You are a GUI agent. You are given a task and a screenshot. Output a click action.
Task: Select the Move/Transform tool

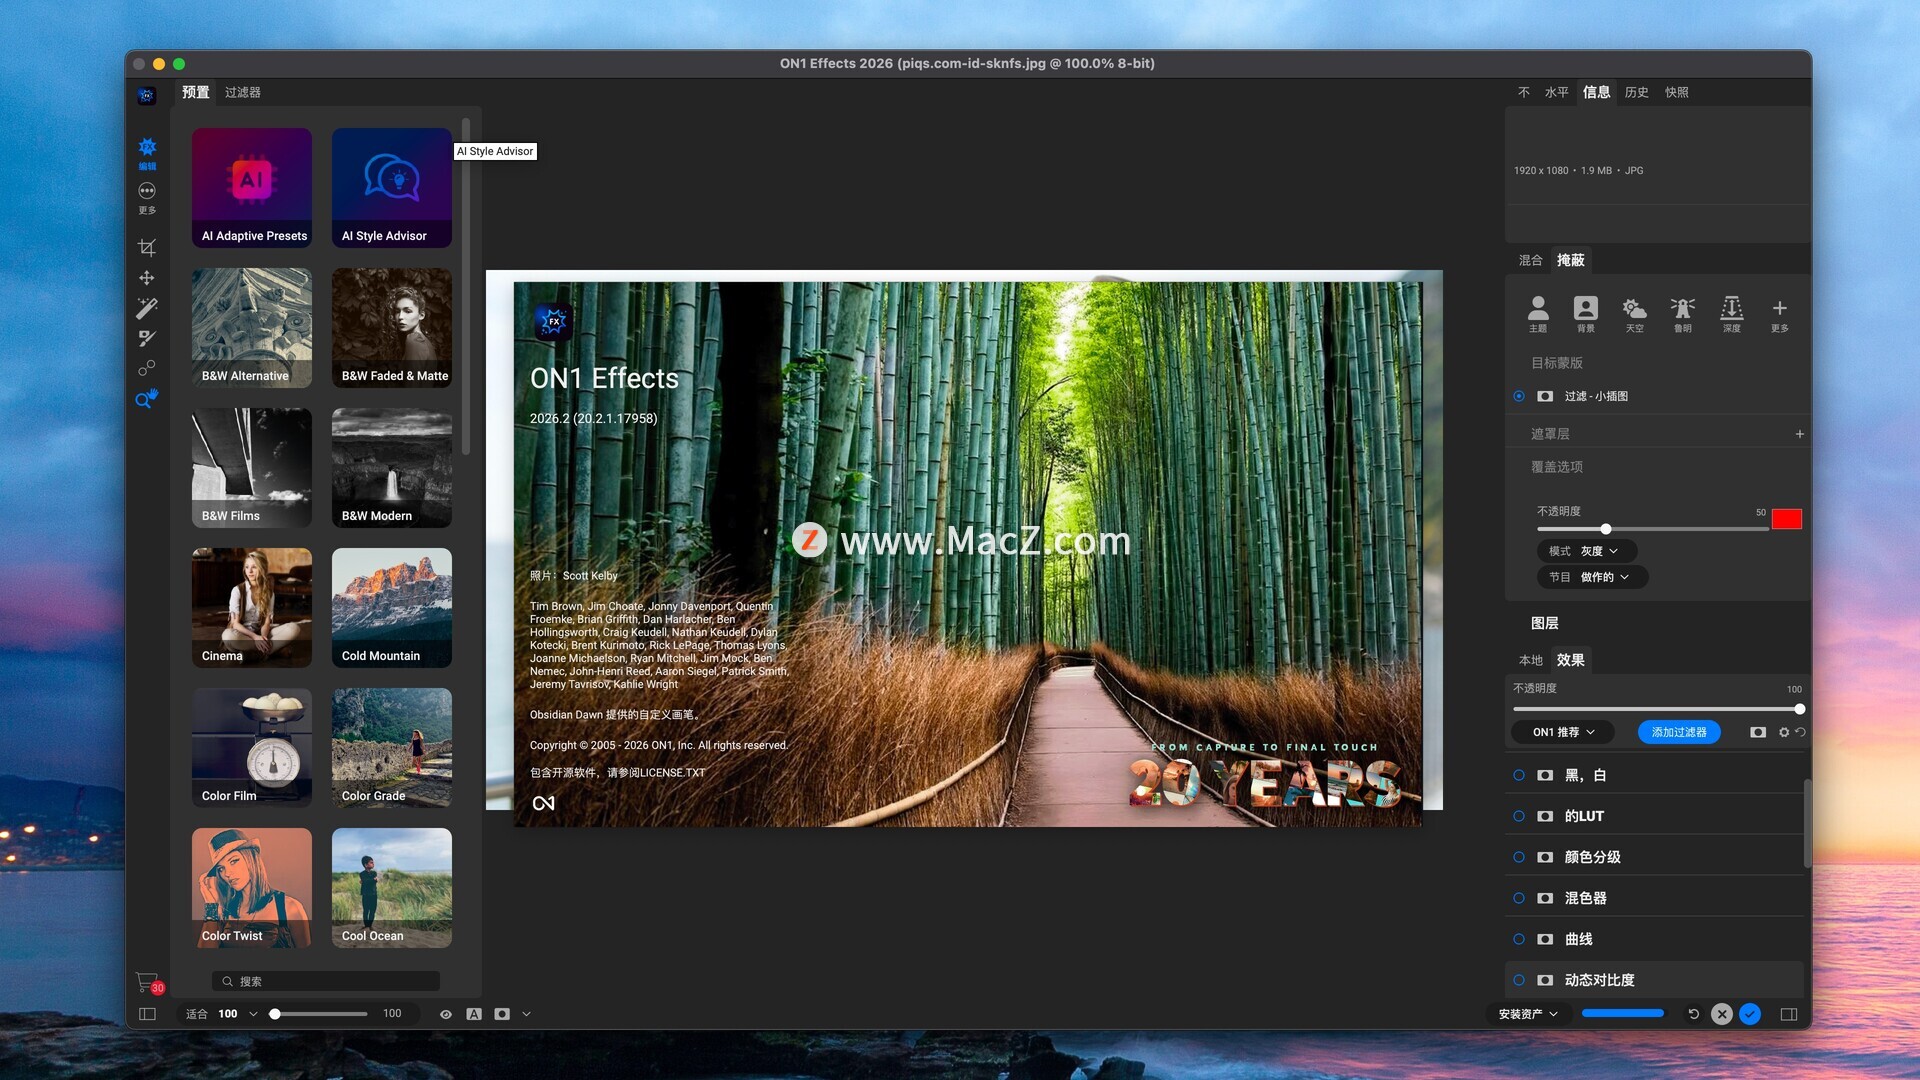(147, 278)
